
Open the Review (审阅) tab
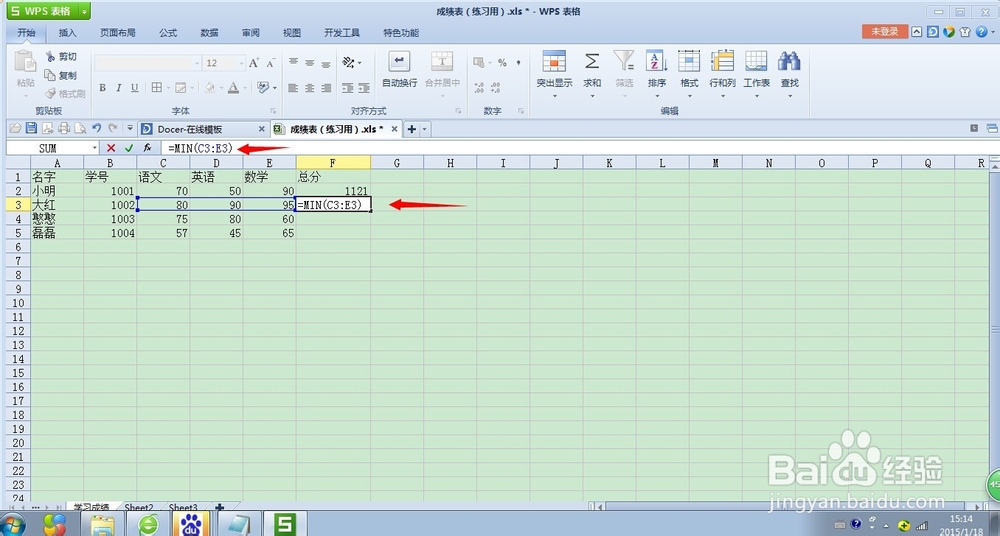[251, 33]
